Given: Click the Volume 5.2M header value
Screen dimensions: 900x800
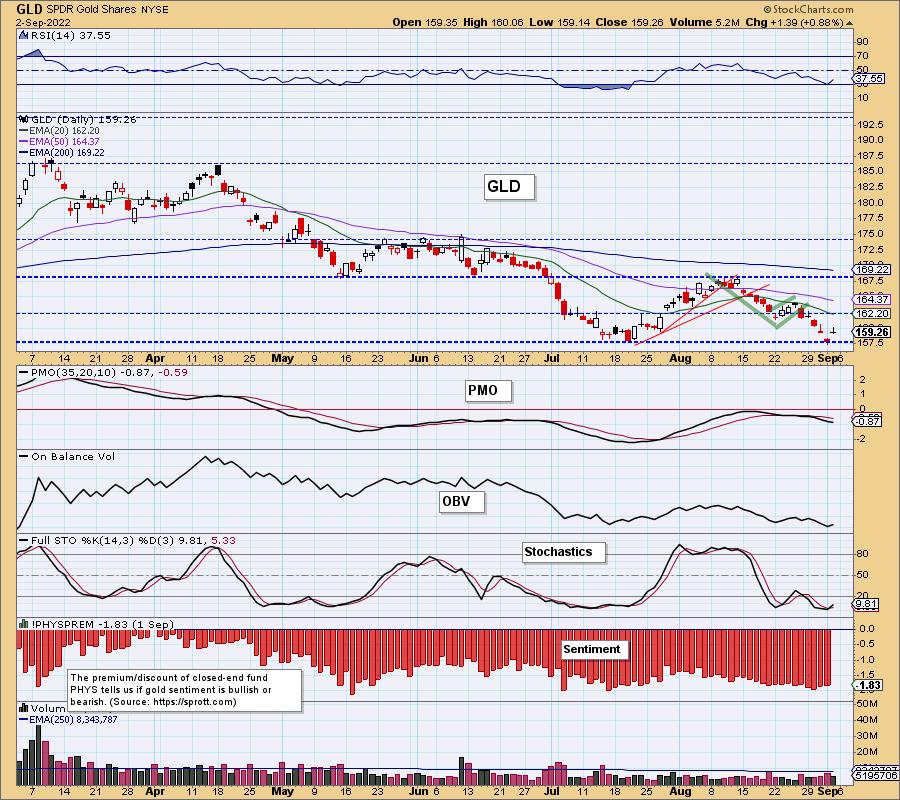Looking at the screenshot, I should coord(704,22).
